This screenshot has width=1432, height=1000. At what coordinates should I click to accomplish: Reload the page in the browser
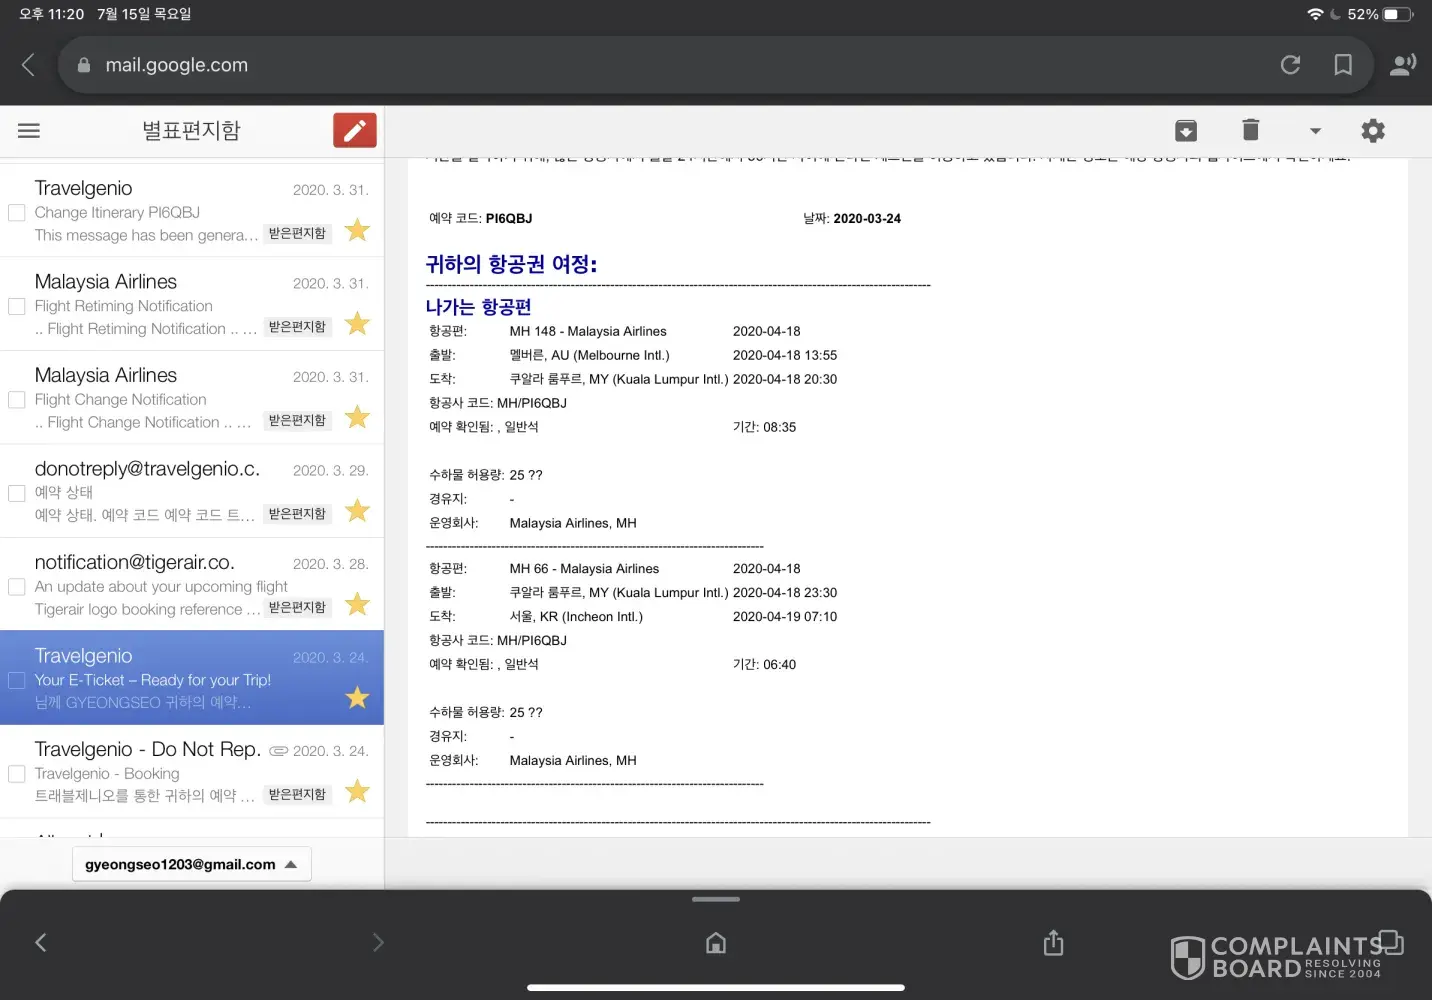(1290, 65)
